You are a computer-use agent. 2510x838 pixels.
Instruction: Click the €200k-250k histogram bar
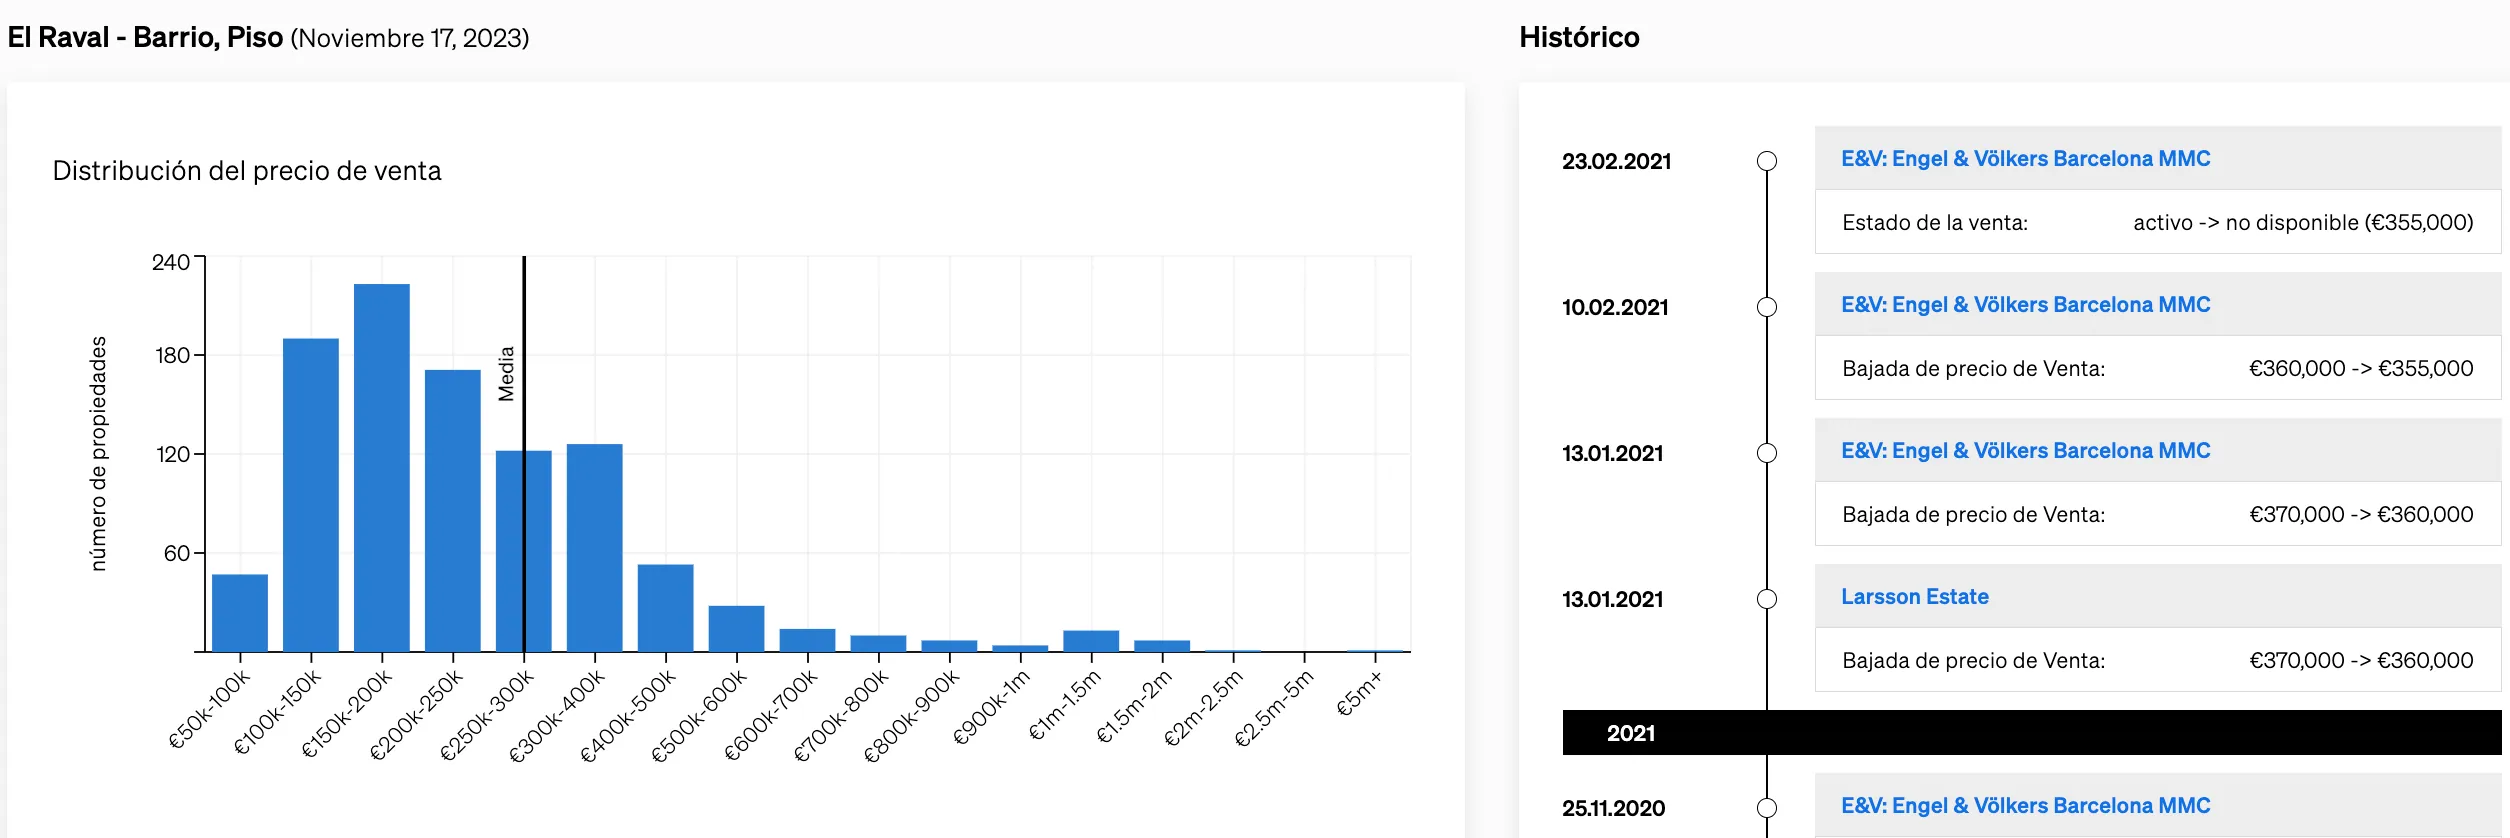pyautogui.click(x=453, y=511)
